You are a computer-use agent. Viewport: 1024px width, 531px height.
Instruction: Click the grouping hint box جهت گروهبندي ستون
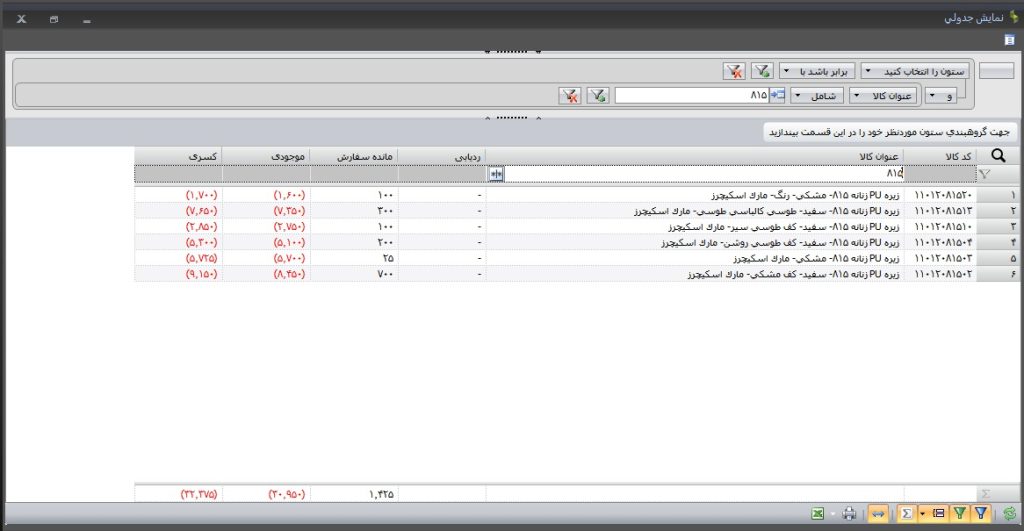pyautogui.click(x=889, y=132)
